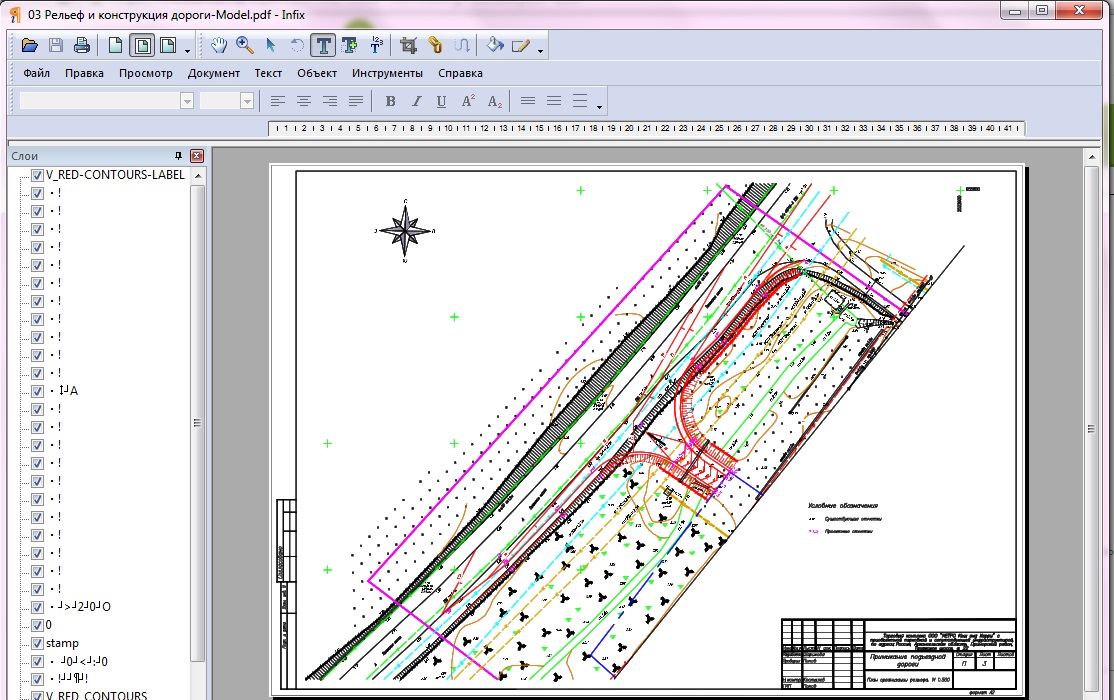
Task: Expand the page layout toolbar options arrow
Action: 187,49
